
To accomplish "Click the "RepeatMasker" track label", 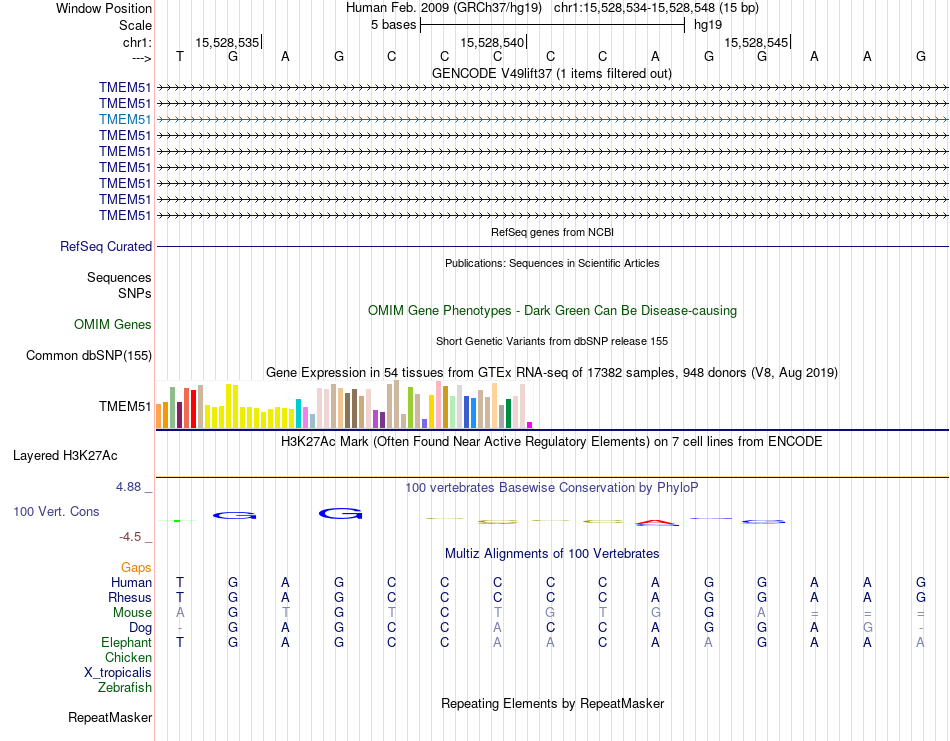I will point(110,718).
